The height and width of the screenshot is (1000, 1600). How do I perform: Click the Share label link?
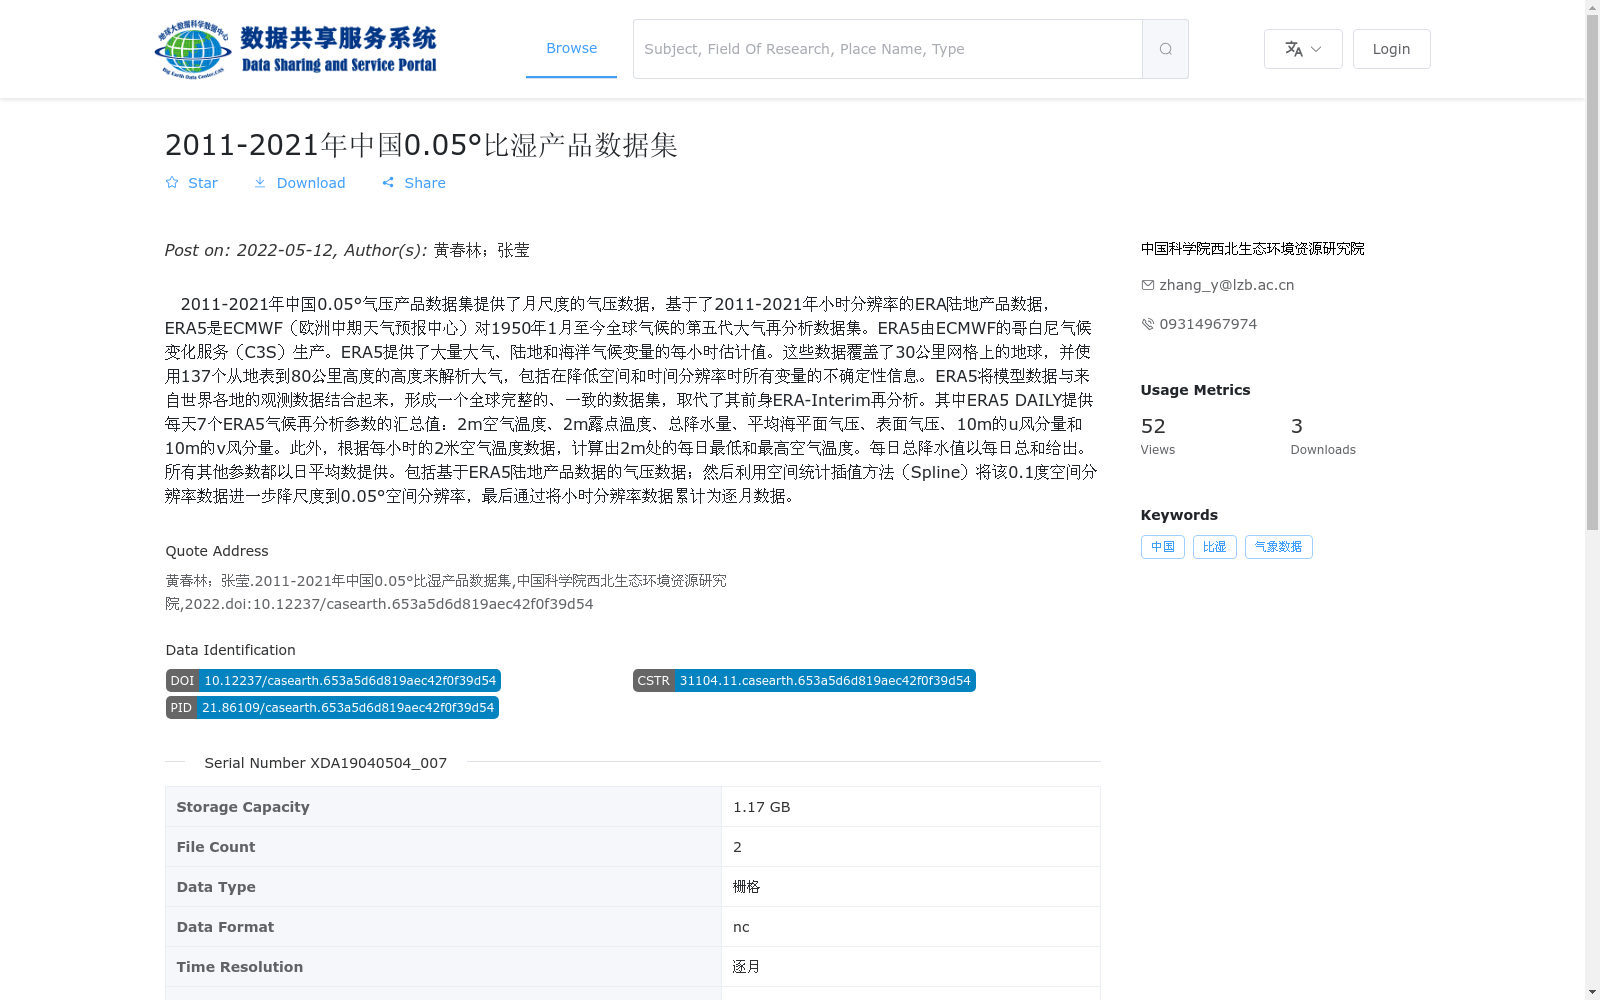[x=425, y=183]
